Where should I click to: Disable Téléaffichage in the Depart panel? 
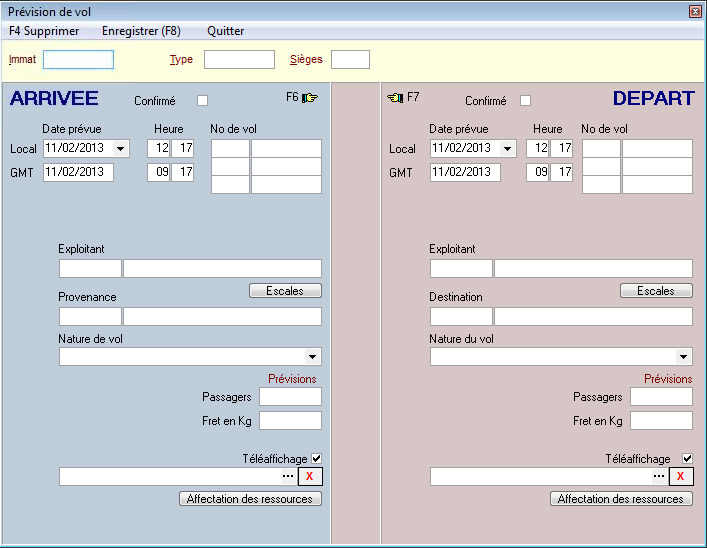coord(687,458)
